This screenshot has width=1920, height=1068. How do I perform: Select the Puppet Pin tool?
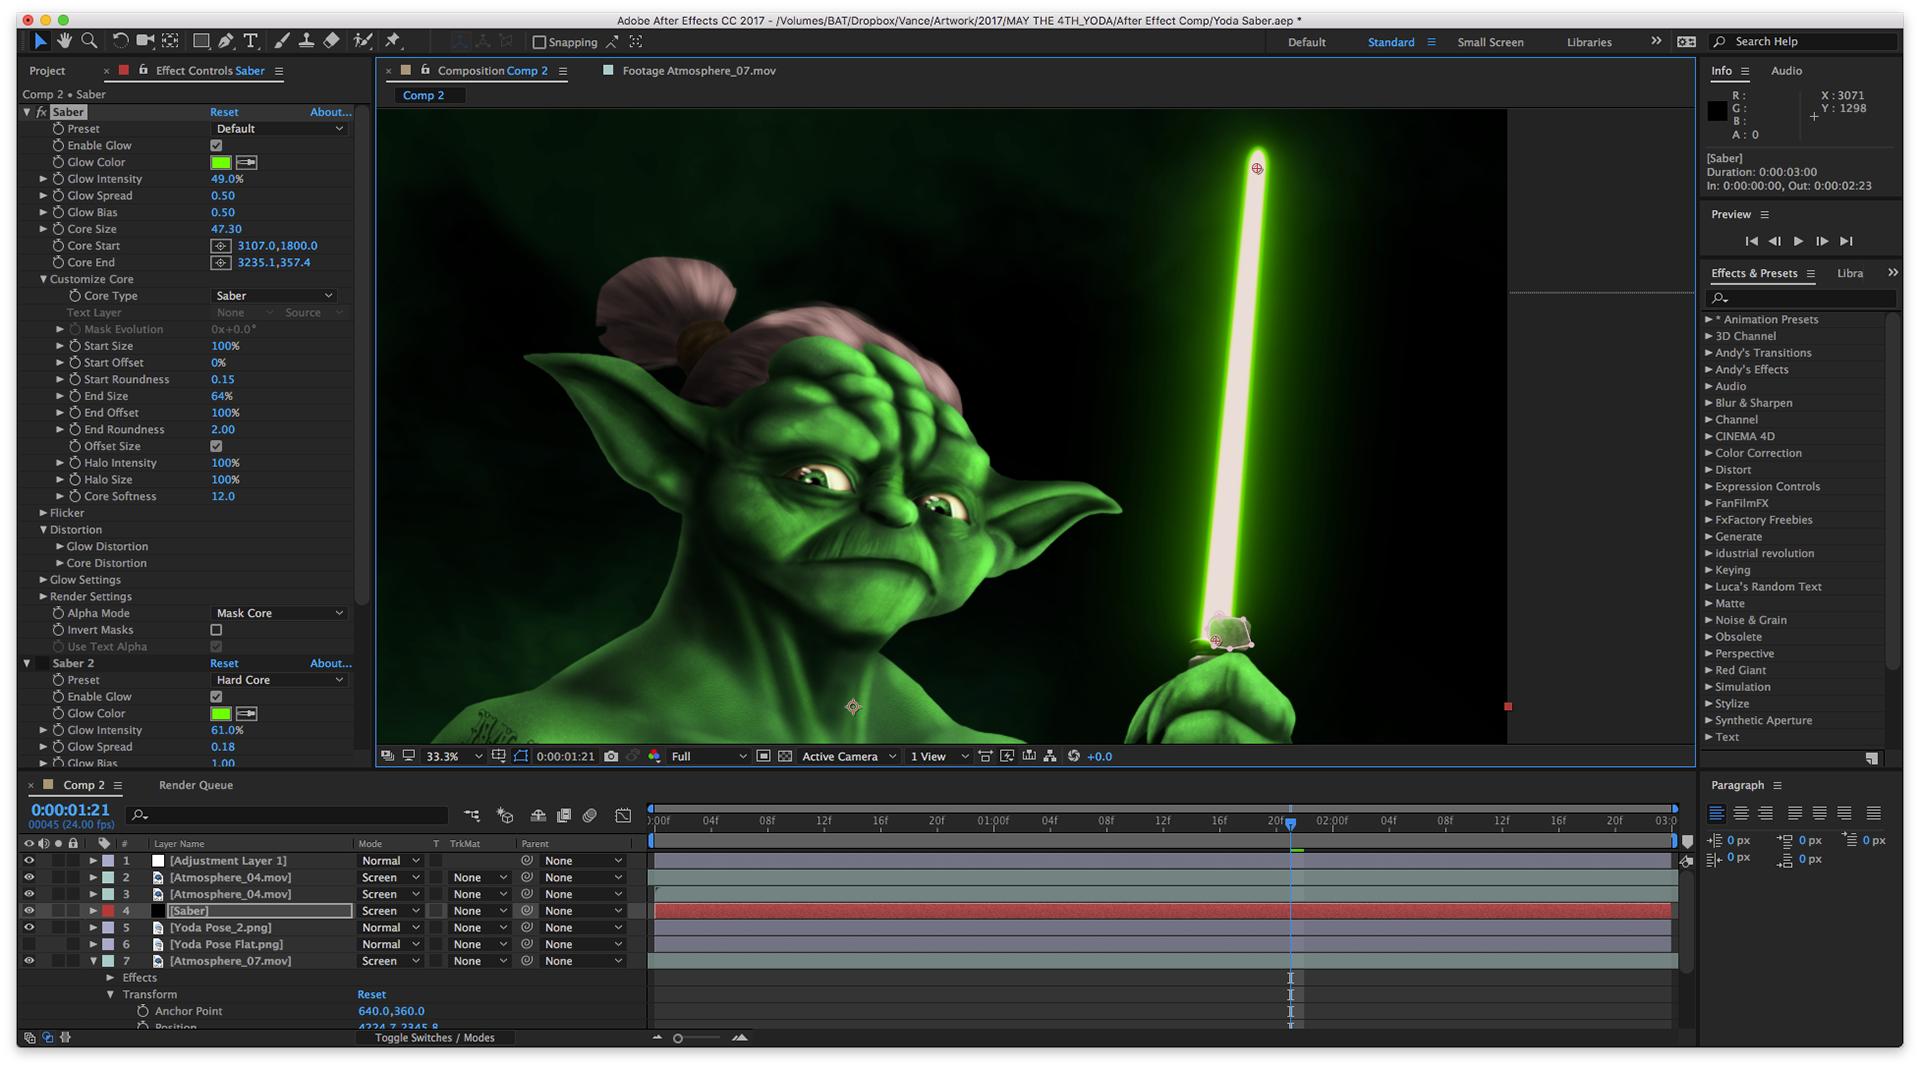tap(393, 41)
